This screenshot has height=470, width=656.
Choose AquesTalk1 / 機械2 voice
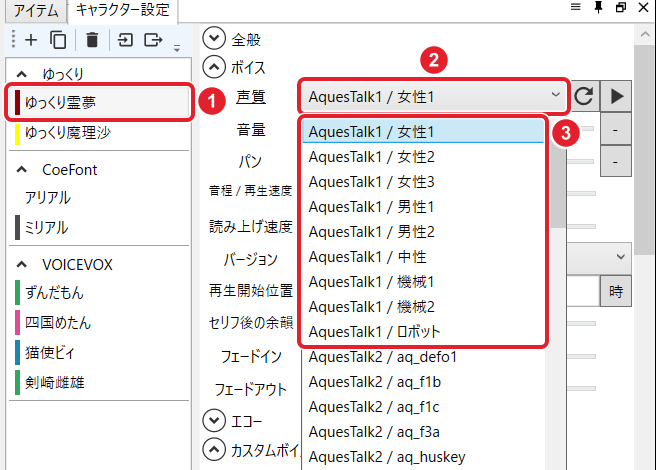[423, 307]
